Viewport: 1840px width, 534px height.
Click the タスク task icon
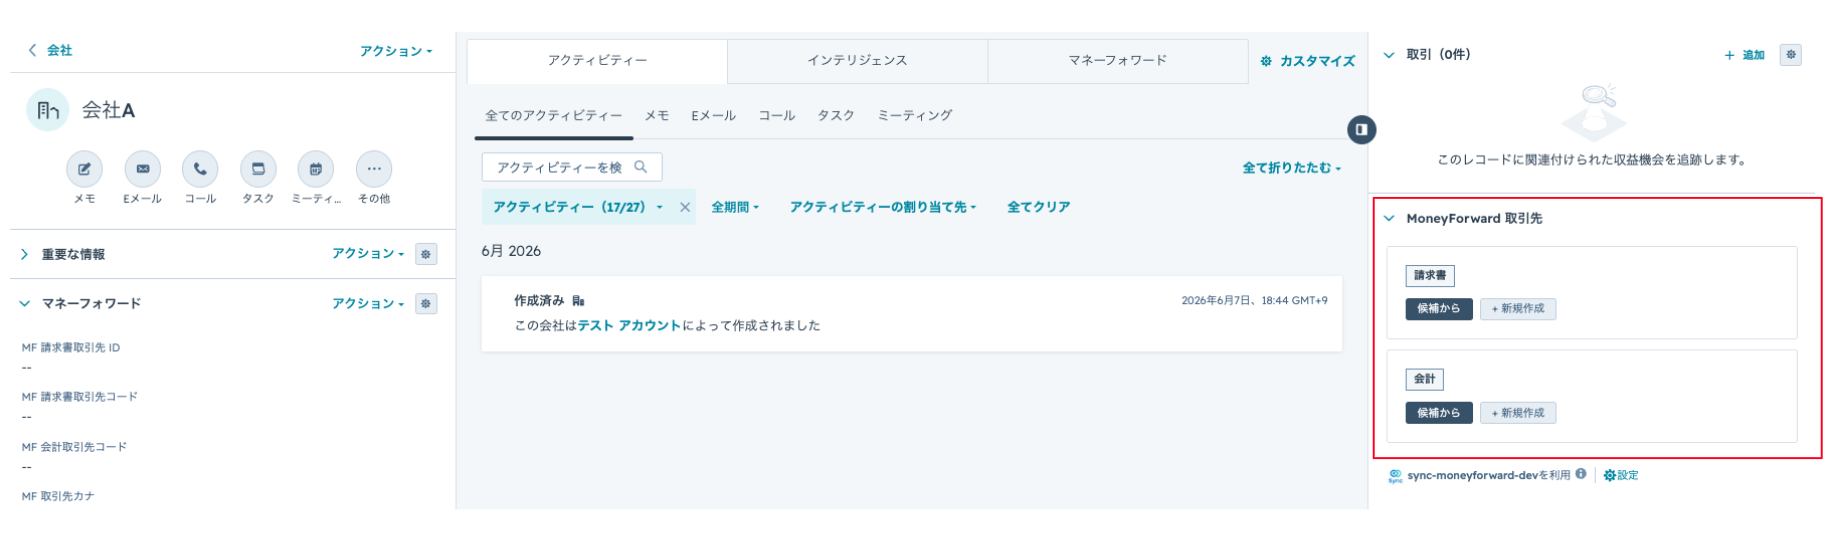[x=258, y=169]
